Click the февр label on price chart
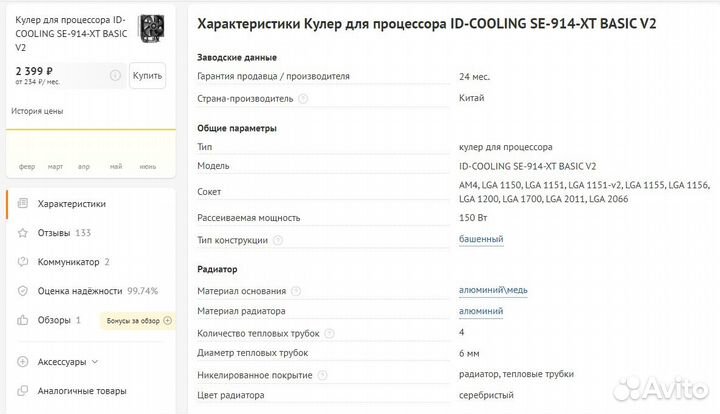This screenshot has height=414, width=720. [x=27, y=167]
